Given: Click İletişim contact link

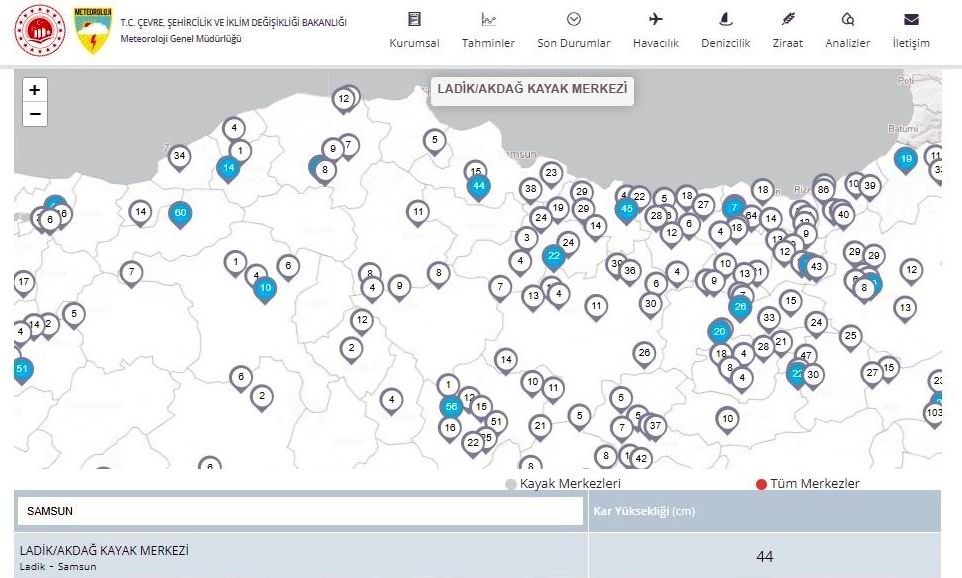Looking at the screenshot, I should (x=910, y=31).
